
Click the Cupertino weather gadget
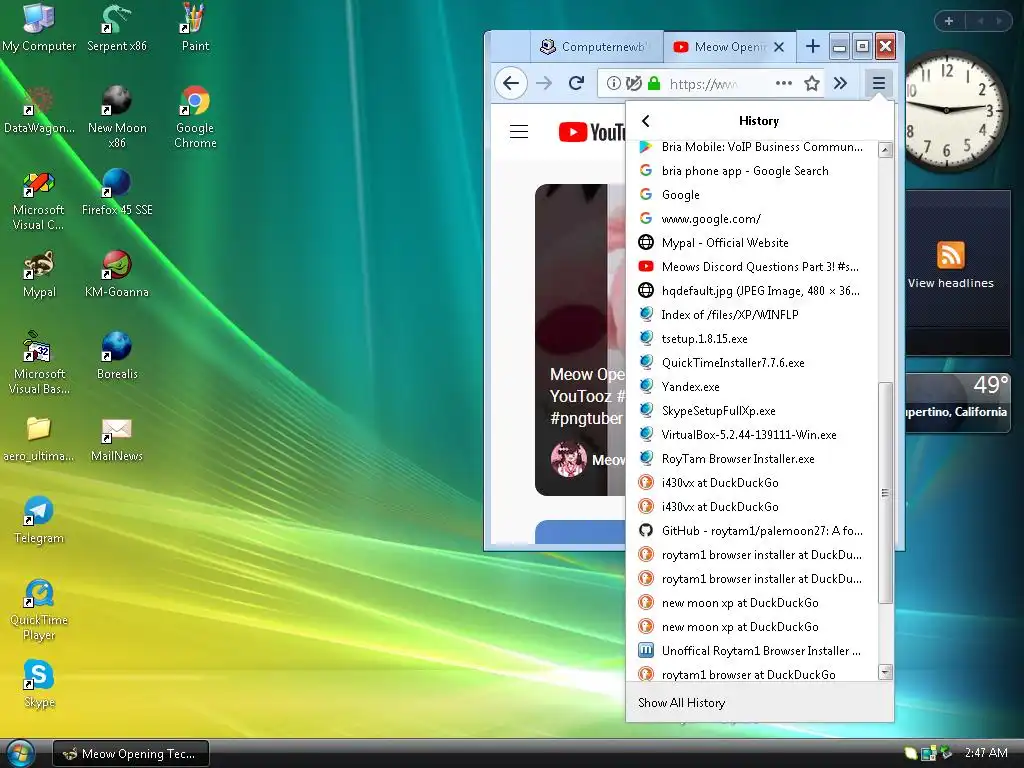click(x=957, y=403)
